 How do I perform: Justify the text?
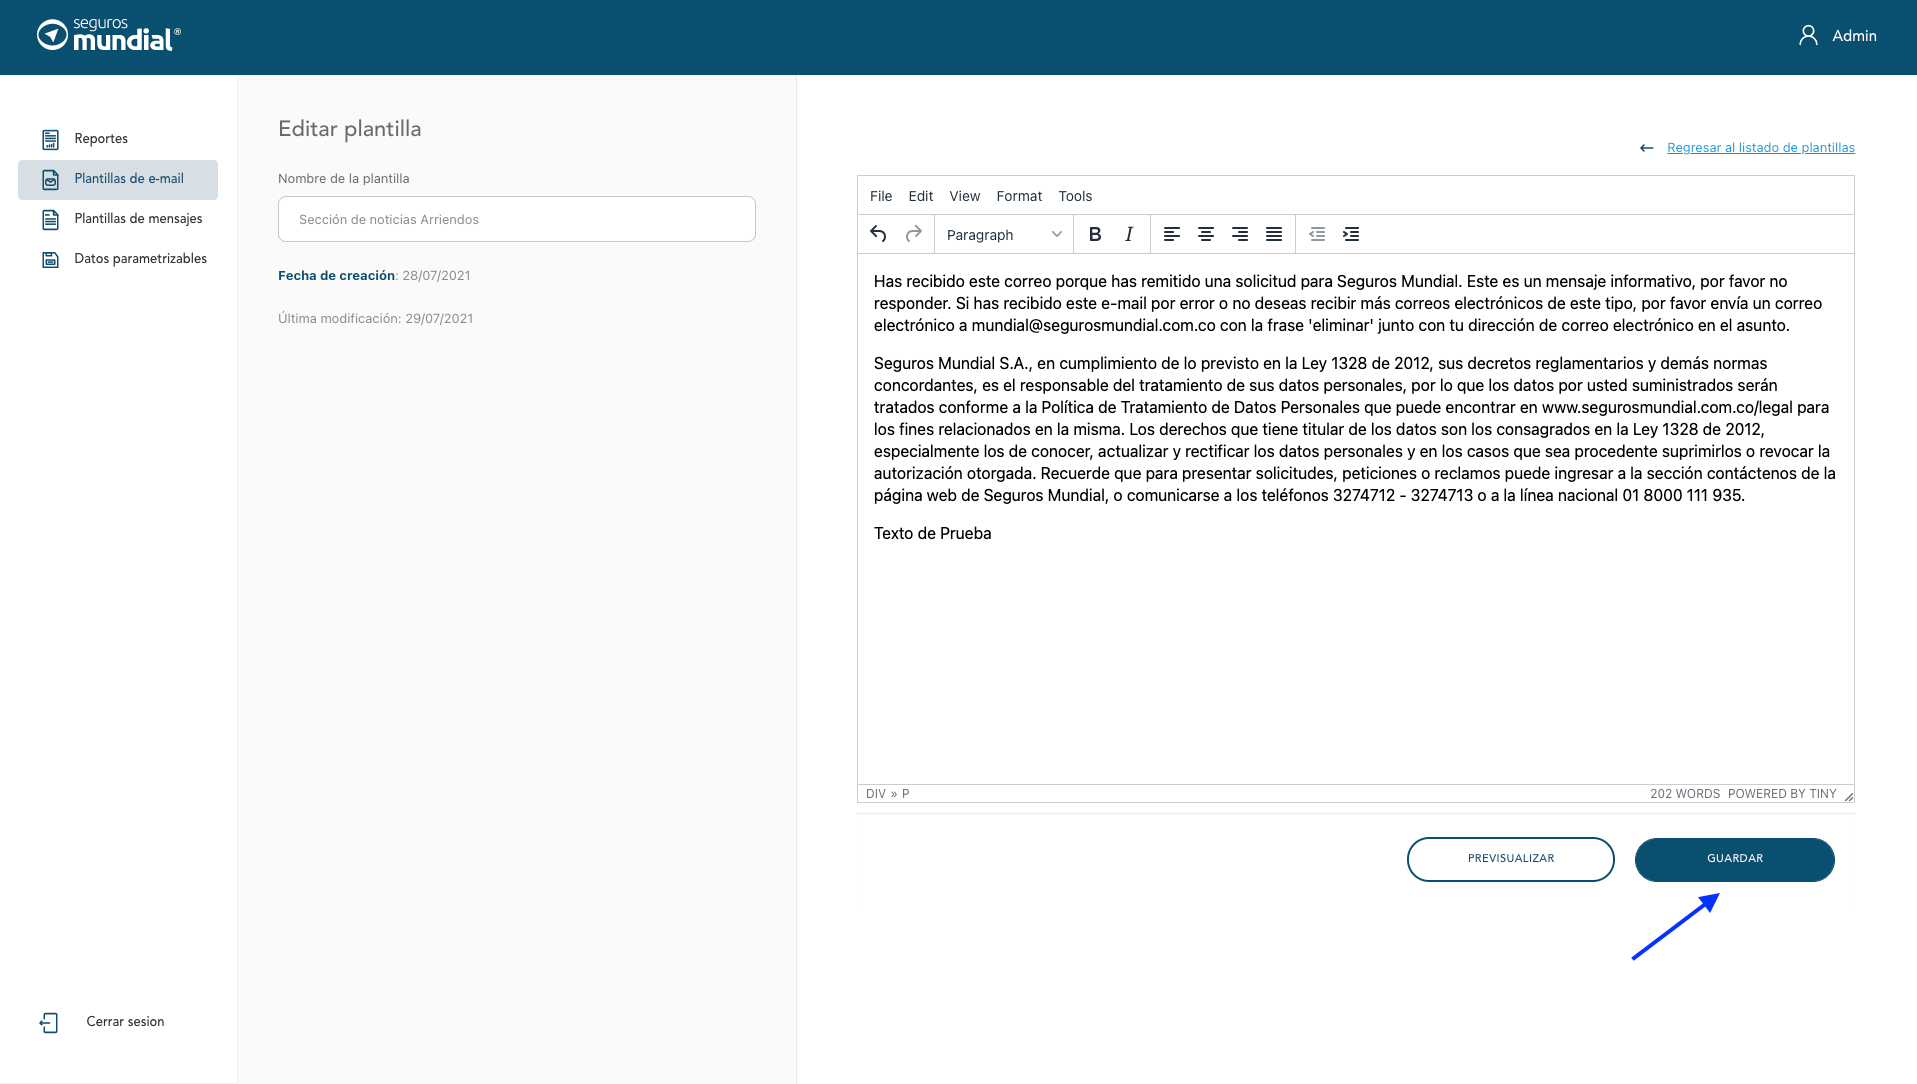(1274, 234)
